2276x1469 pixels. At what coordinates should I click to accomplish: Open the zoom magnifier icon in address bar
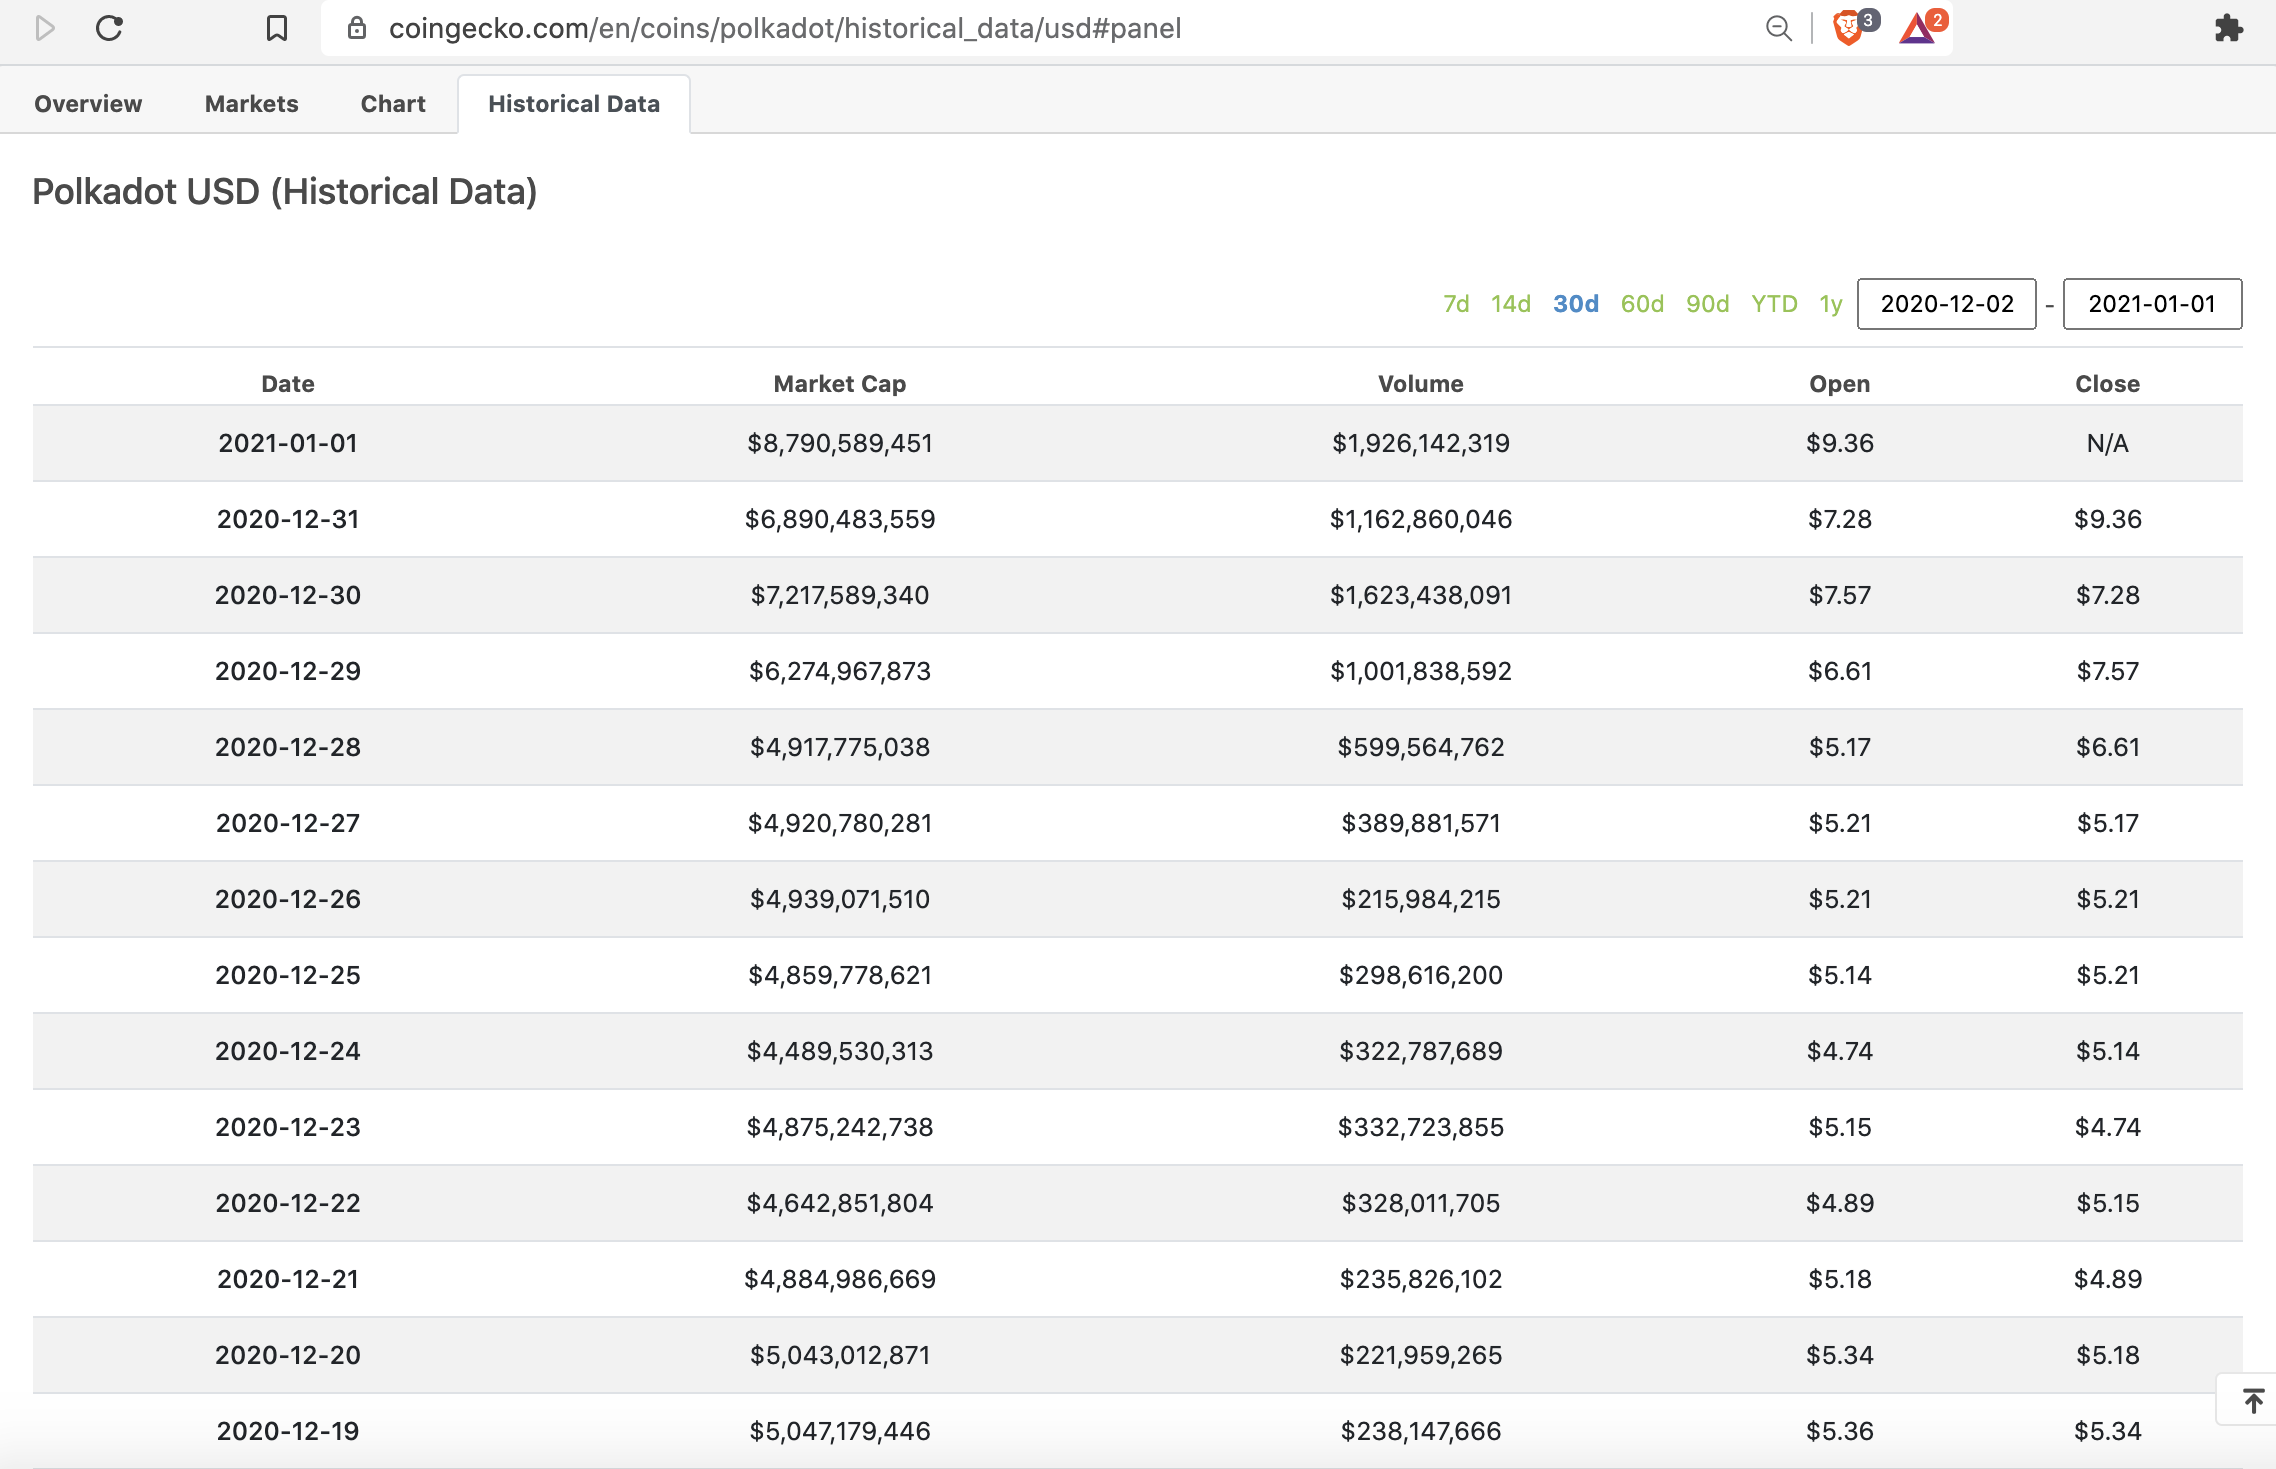[x=1778, y=28]
